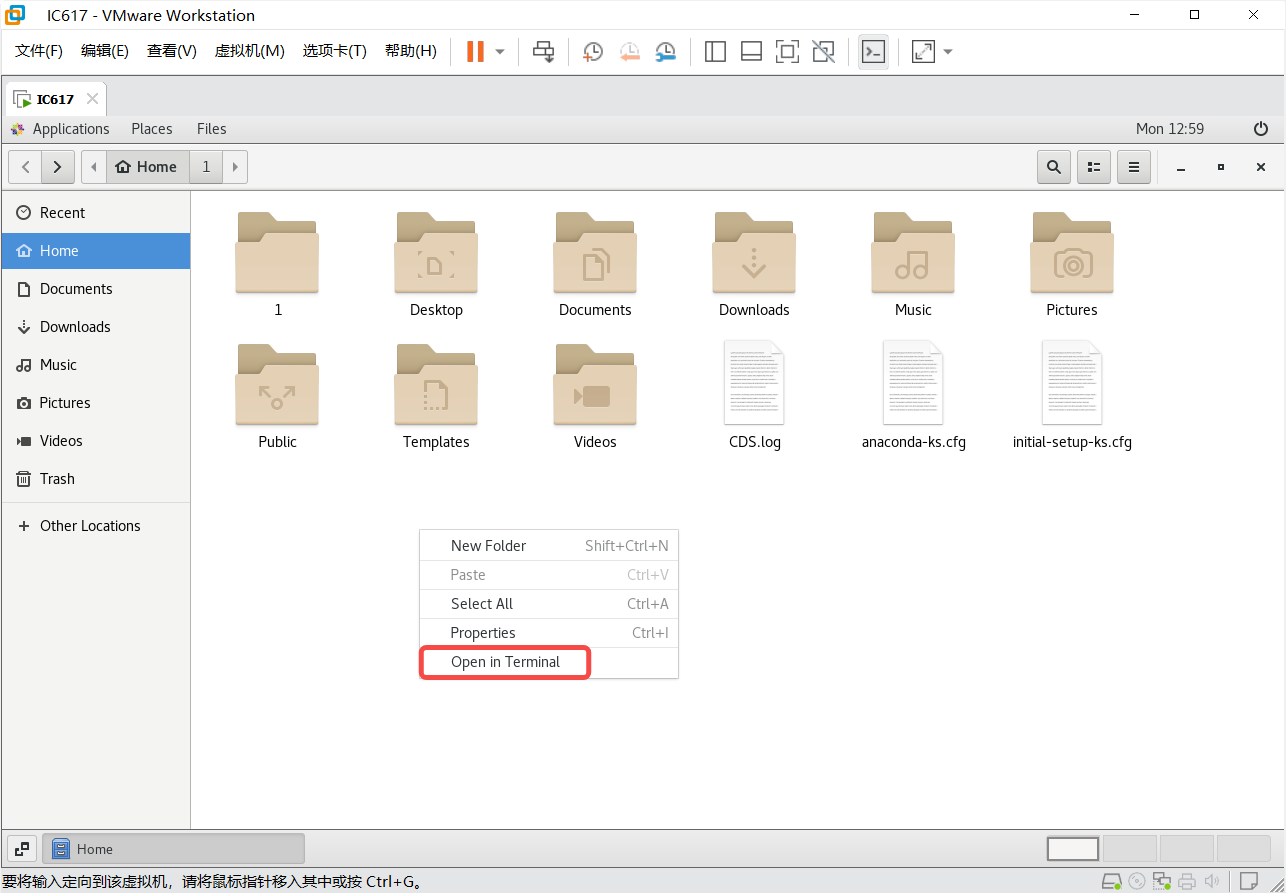Enter VMware full screen mode
1286x893 pixels.
point(787,52)
